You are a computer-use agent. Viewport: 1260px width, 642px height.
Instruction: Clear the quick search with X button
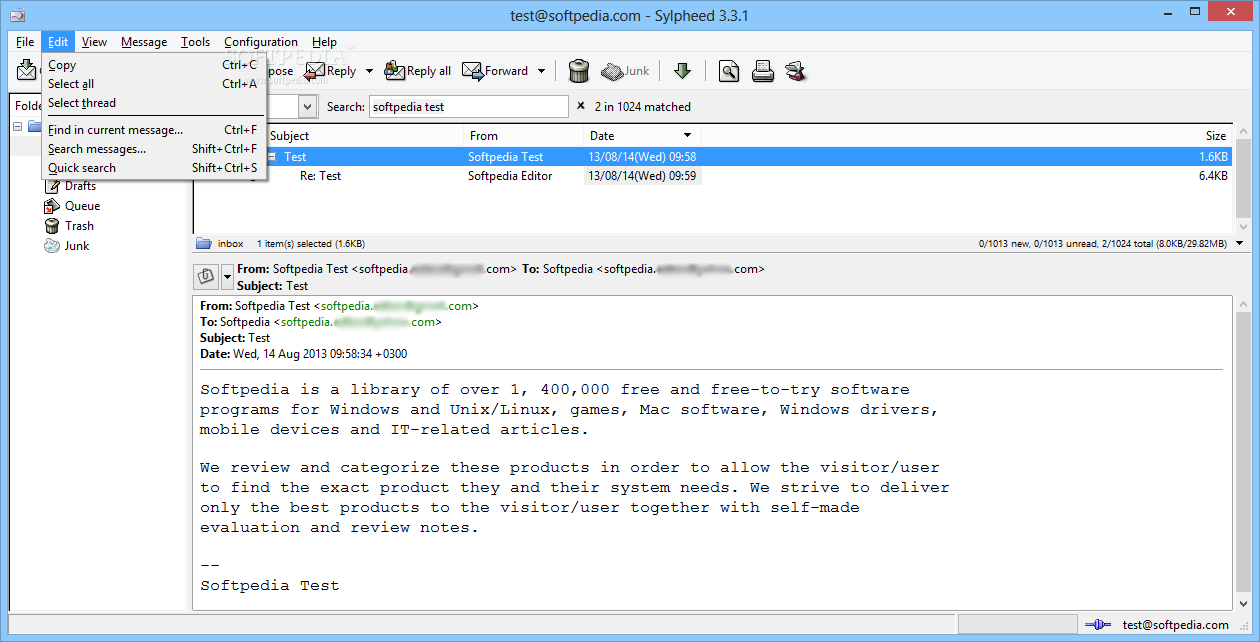pos(581,106)
